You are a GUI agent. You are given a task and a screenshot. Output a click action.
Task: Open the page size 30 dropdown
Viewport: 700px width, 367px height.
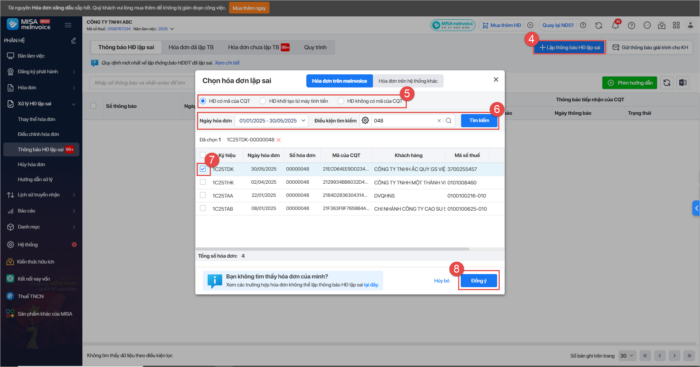pos(626,356)
